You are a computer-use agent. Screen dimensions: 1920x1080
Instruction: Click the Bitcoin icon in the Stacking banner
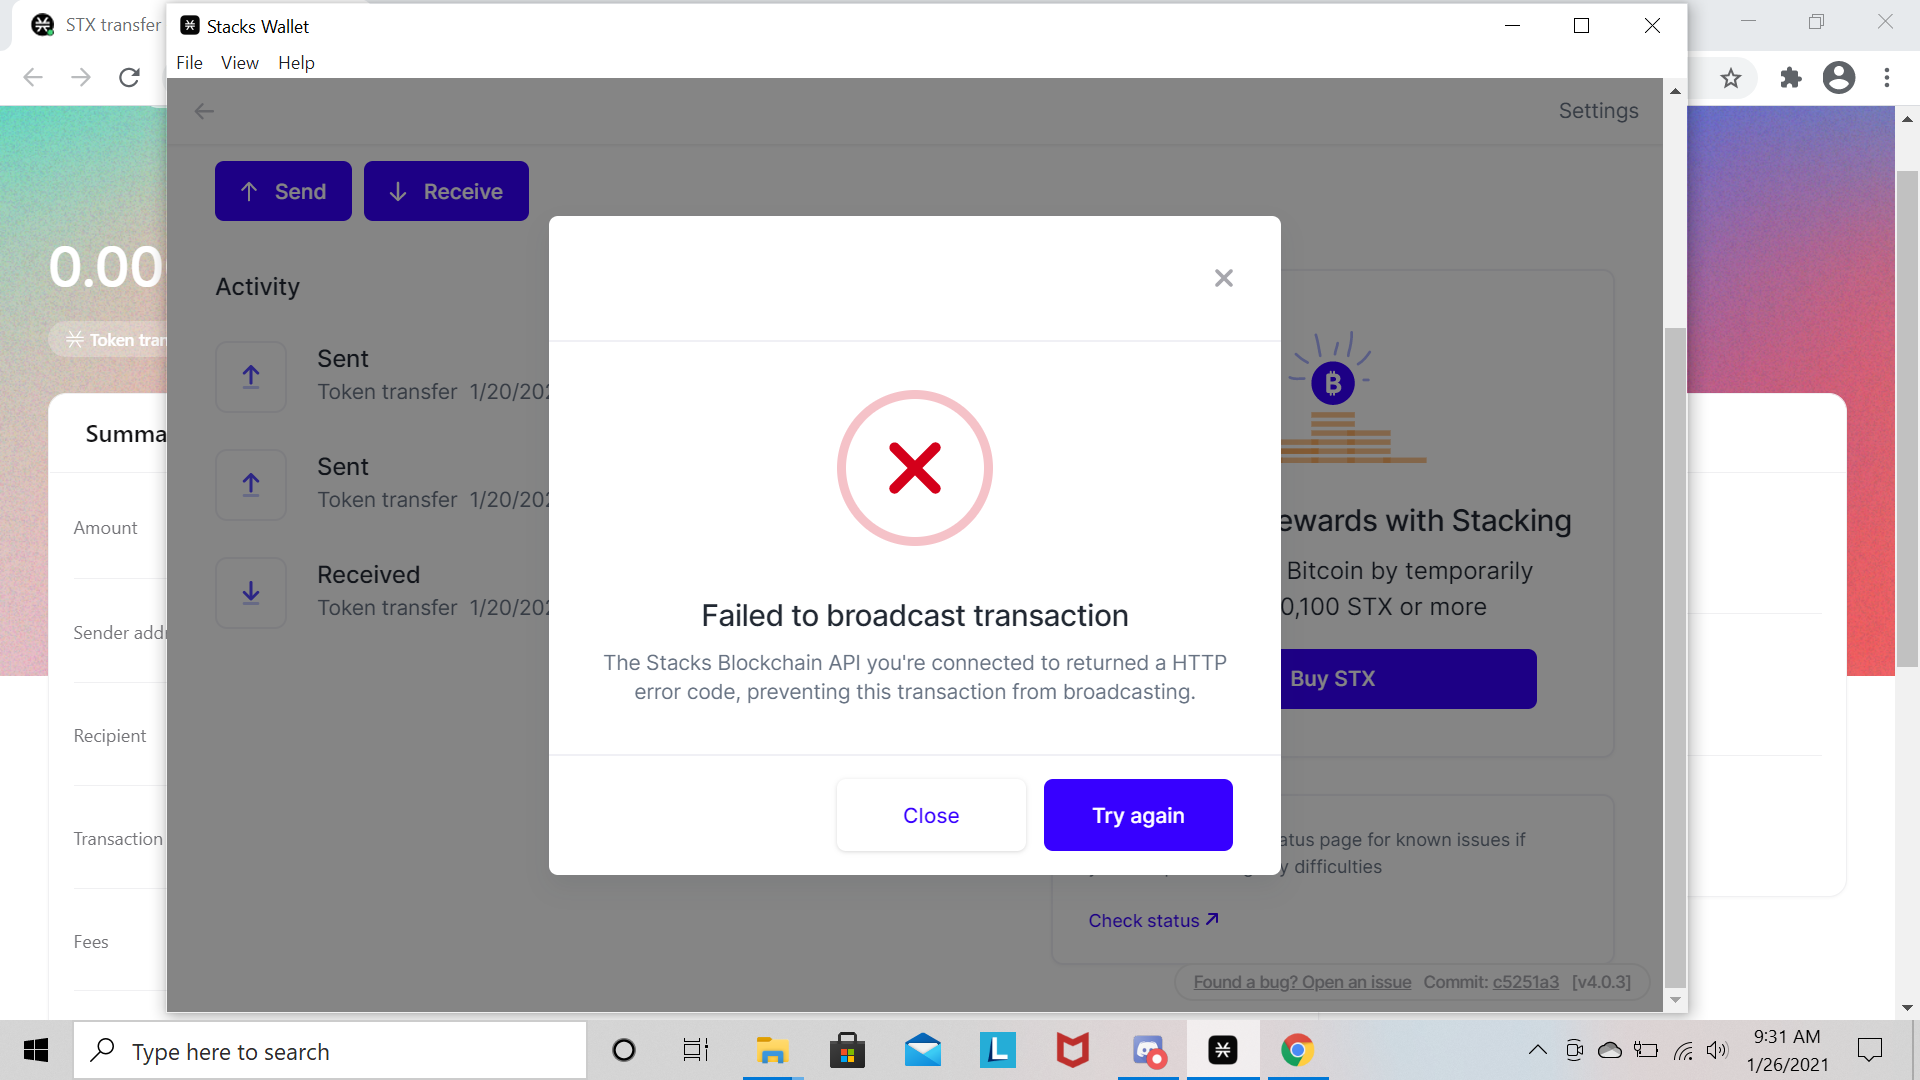pos(1333,383)
